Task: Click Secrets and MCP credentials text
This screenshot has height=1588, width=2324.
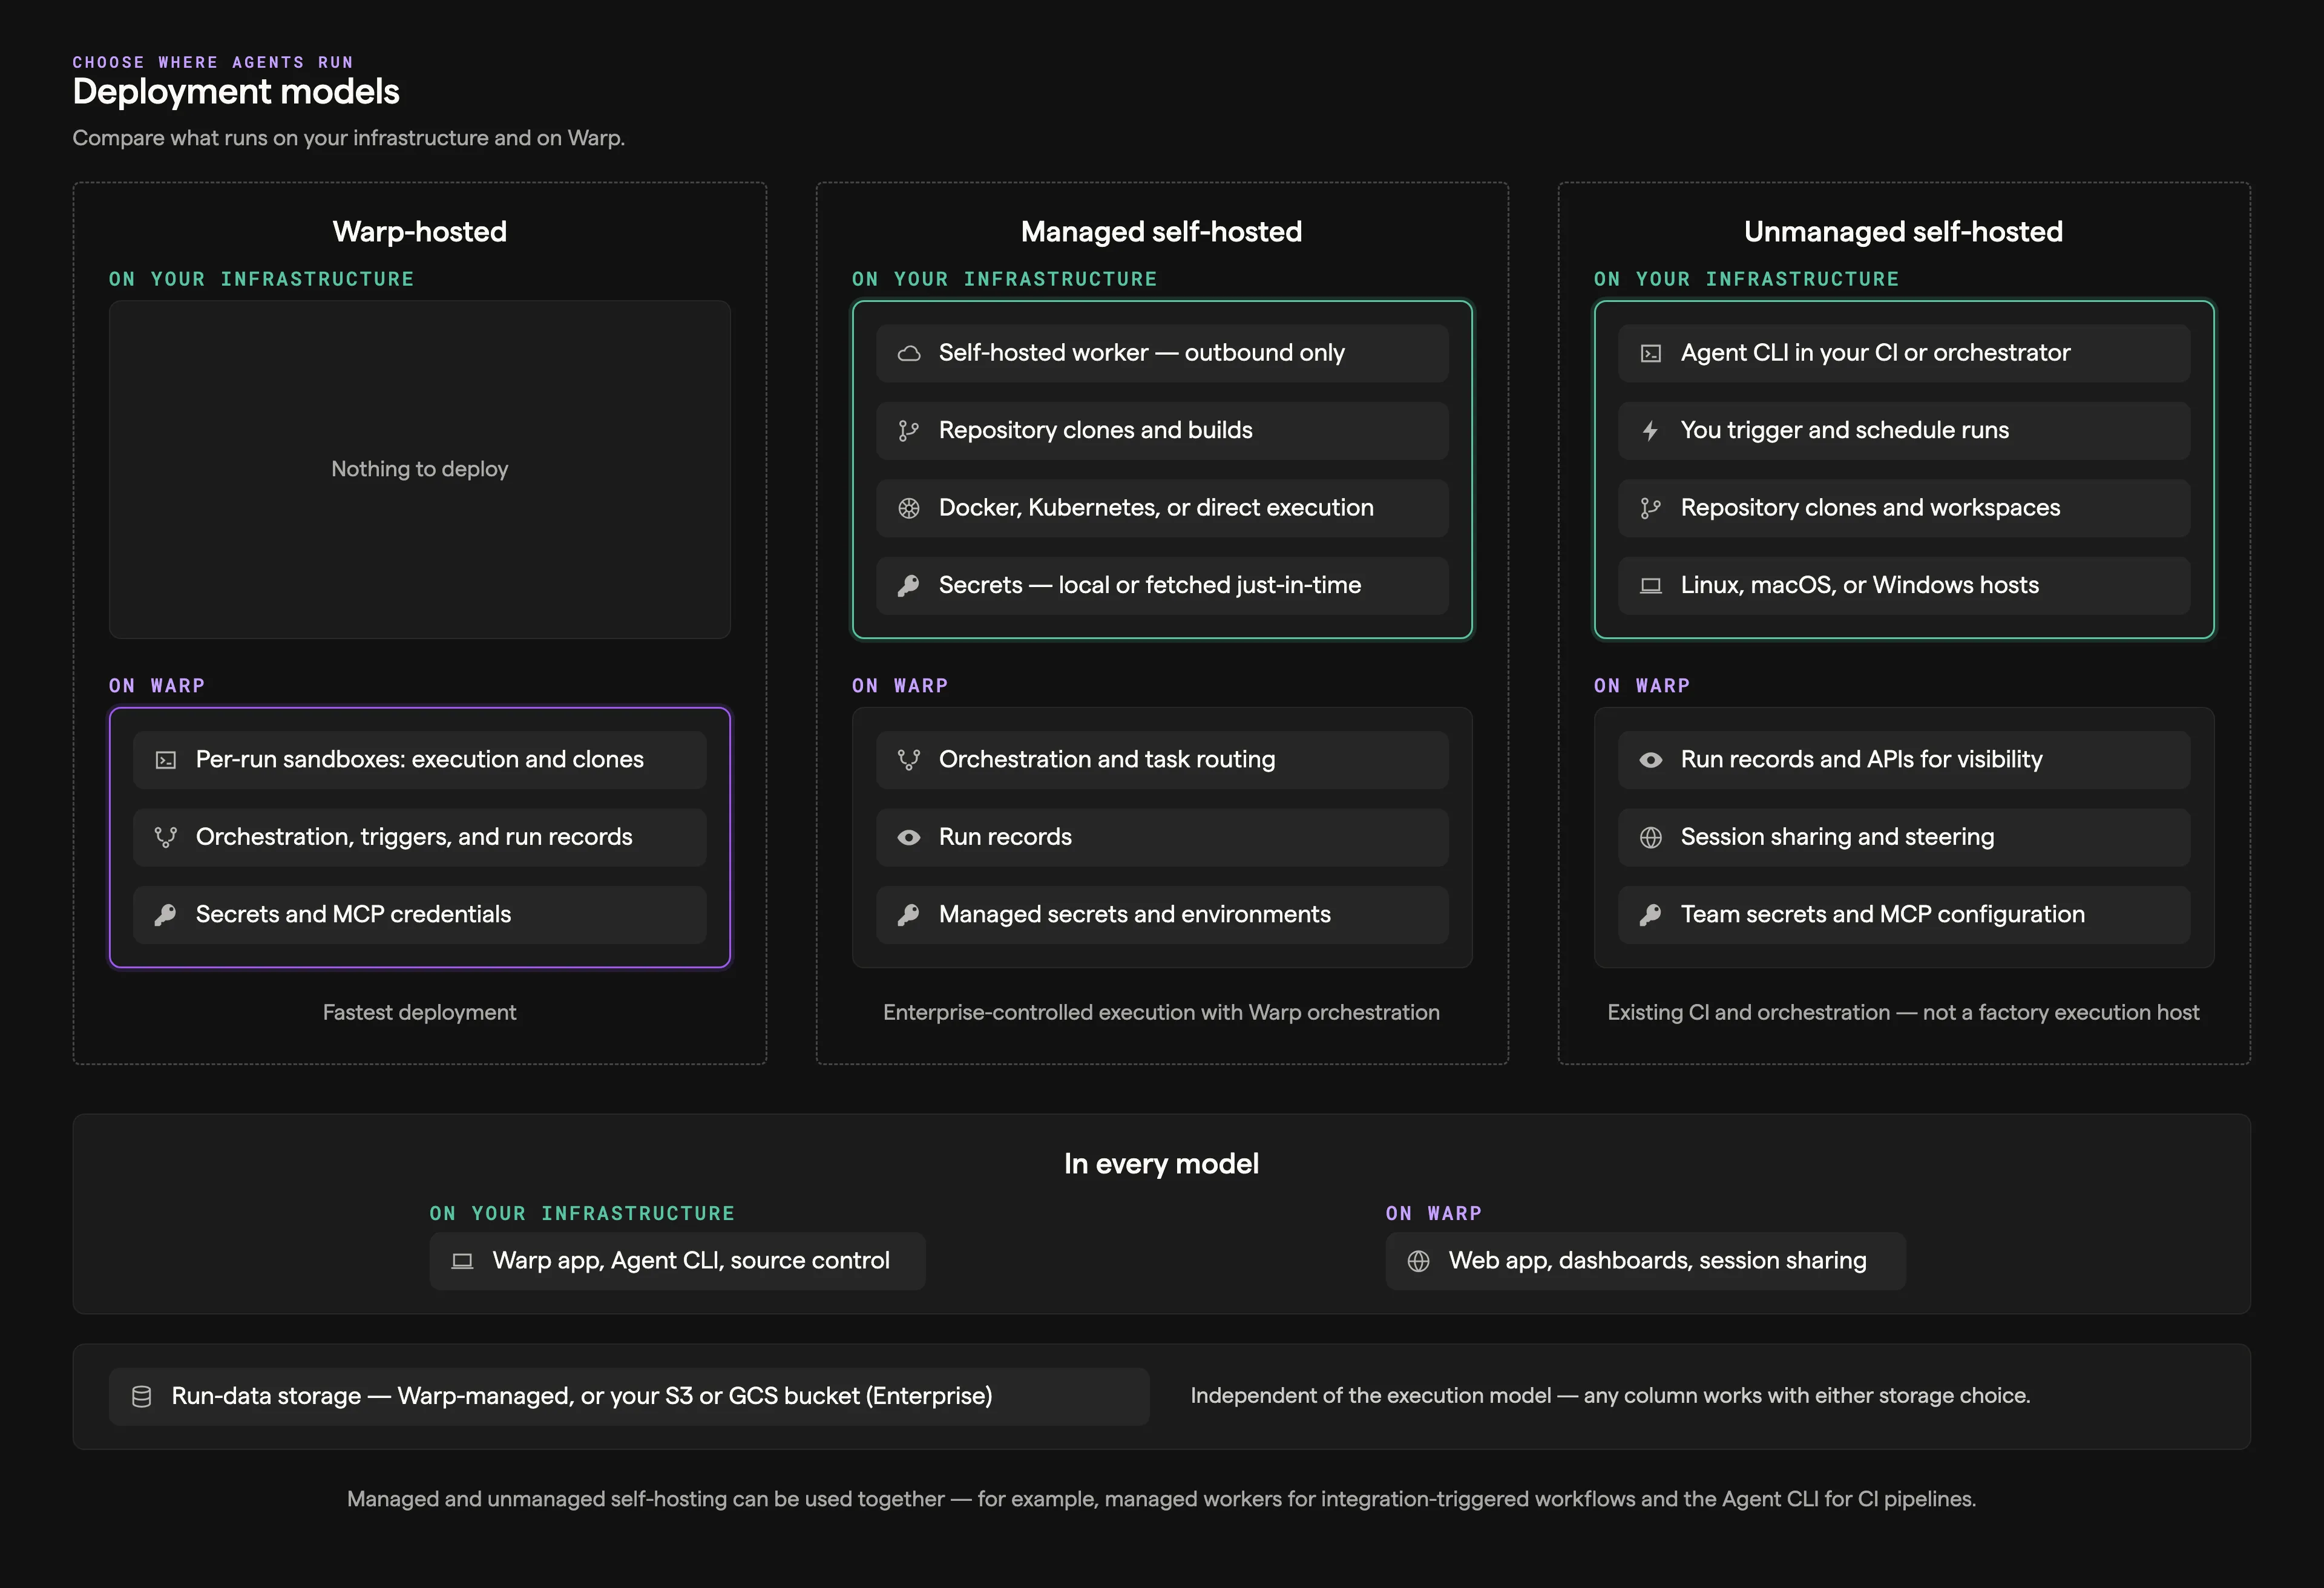Action: (353, 915)
